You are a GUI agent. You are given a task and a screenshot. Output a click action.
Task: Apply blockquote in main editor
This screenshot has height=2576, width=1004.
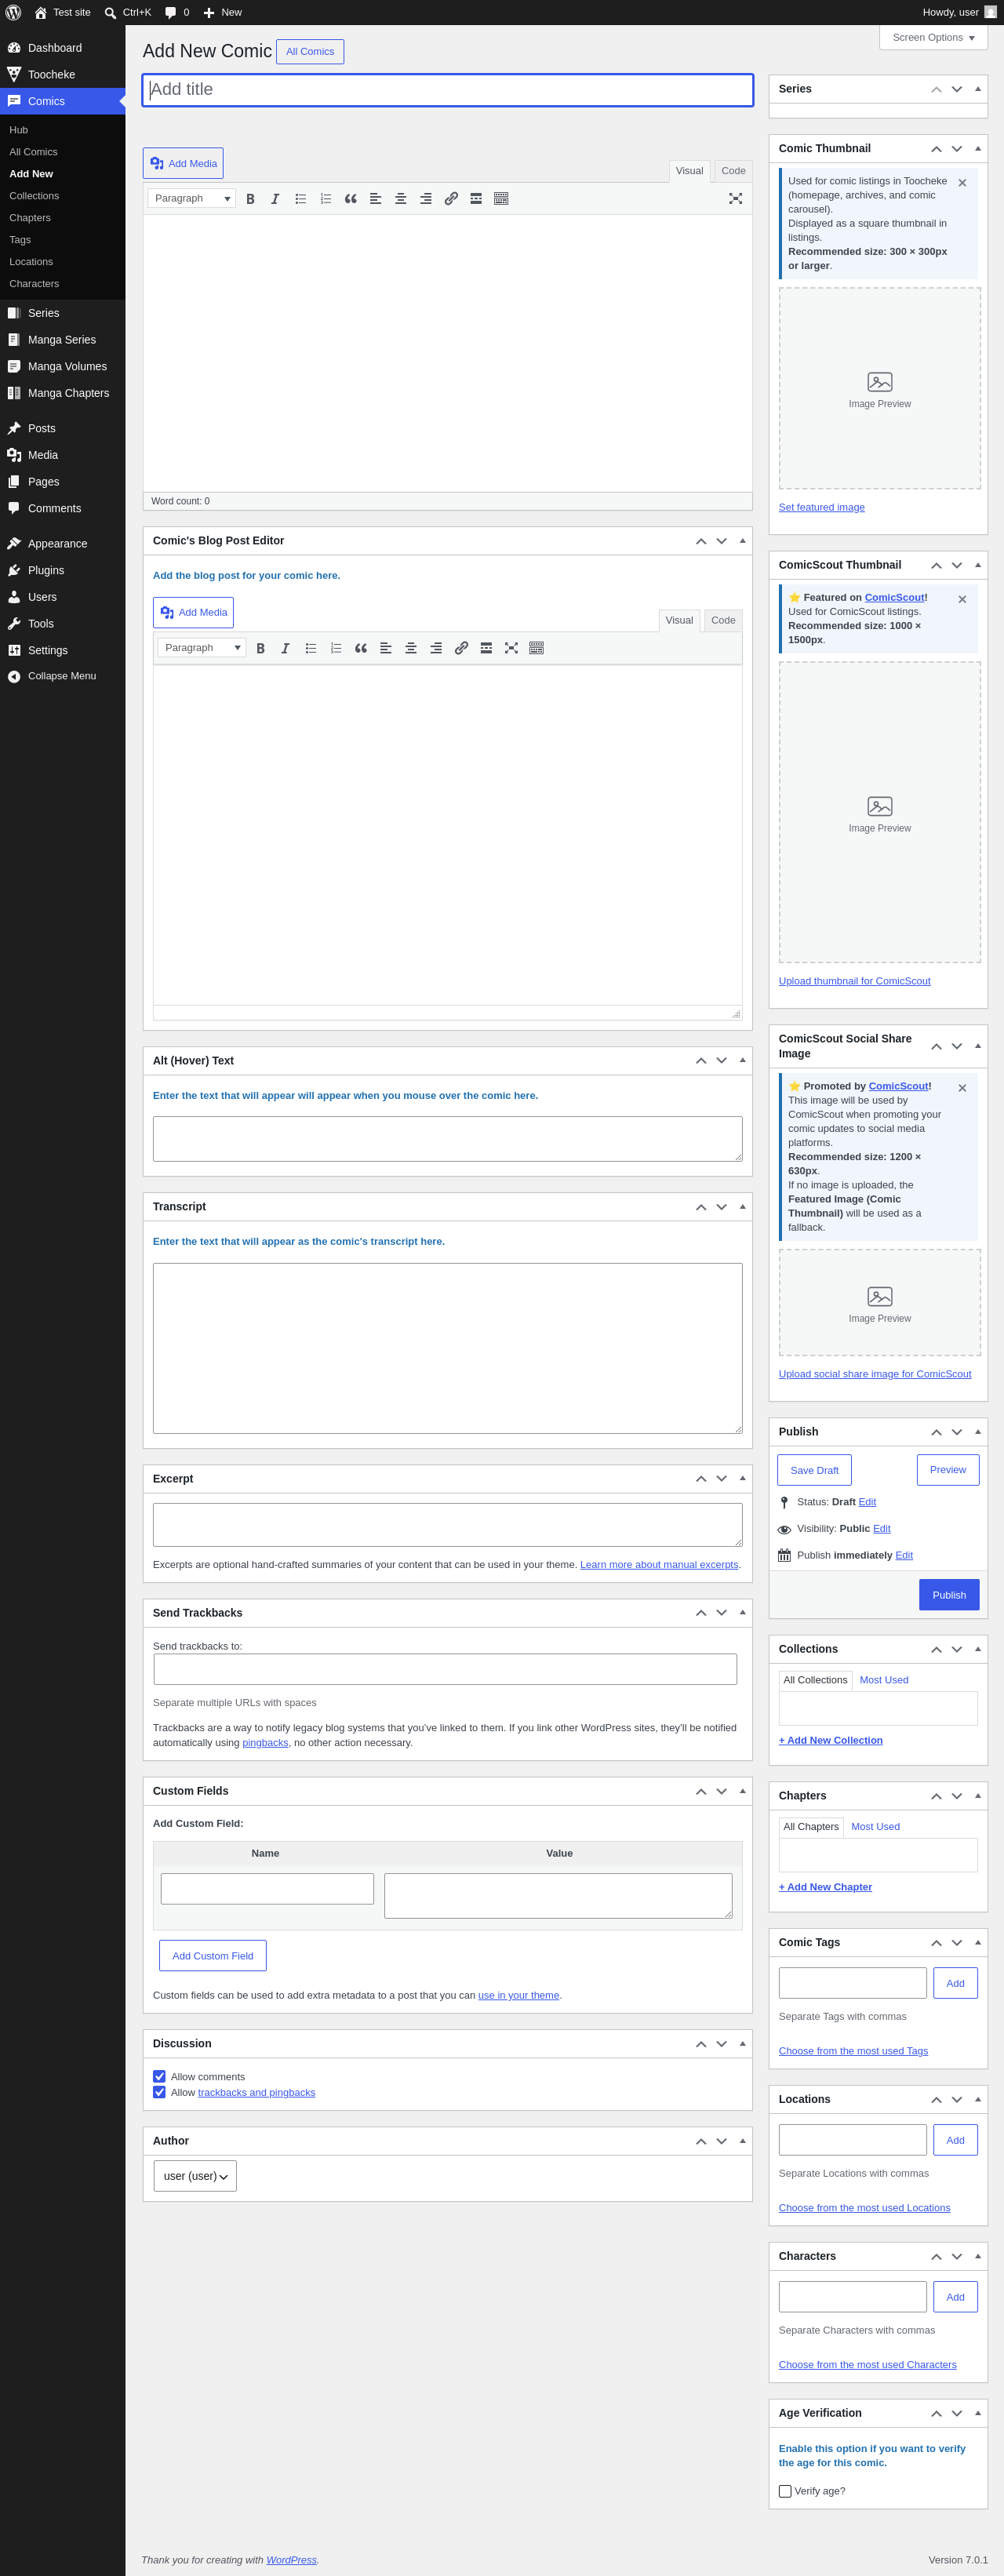pyautogui.click(x=350, y=199)
